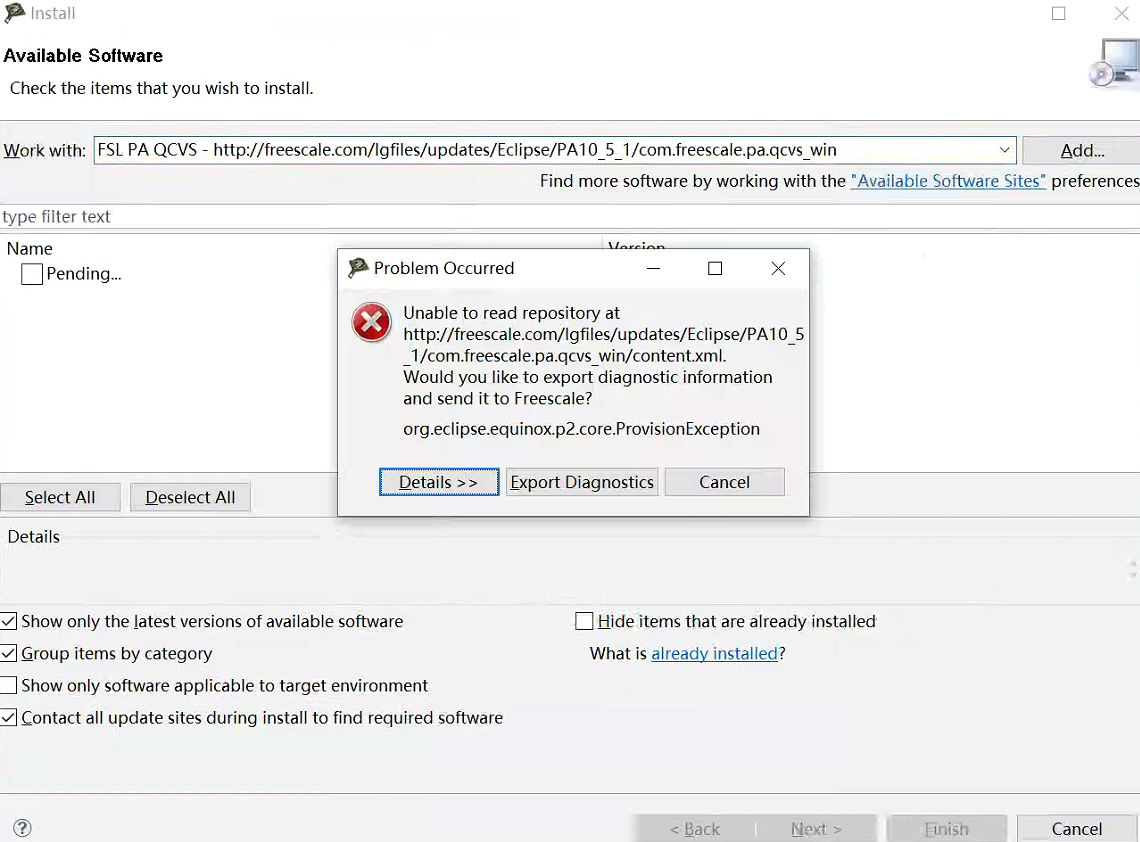Click Export Diagnostics
This screenshot has height=842, width=1140.
click(581, 481)
